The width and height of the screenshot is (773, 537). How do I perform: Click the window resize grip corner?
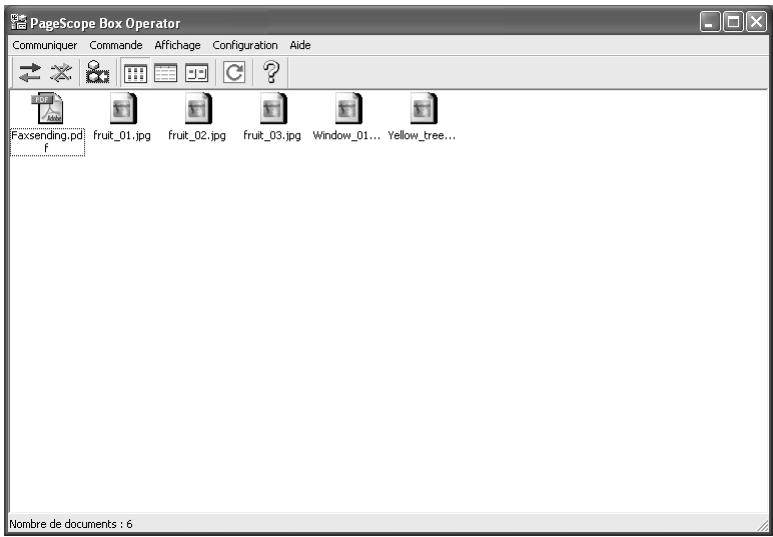click(x=762, y=525)
